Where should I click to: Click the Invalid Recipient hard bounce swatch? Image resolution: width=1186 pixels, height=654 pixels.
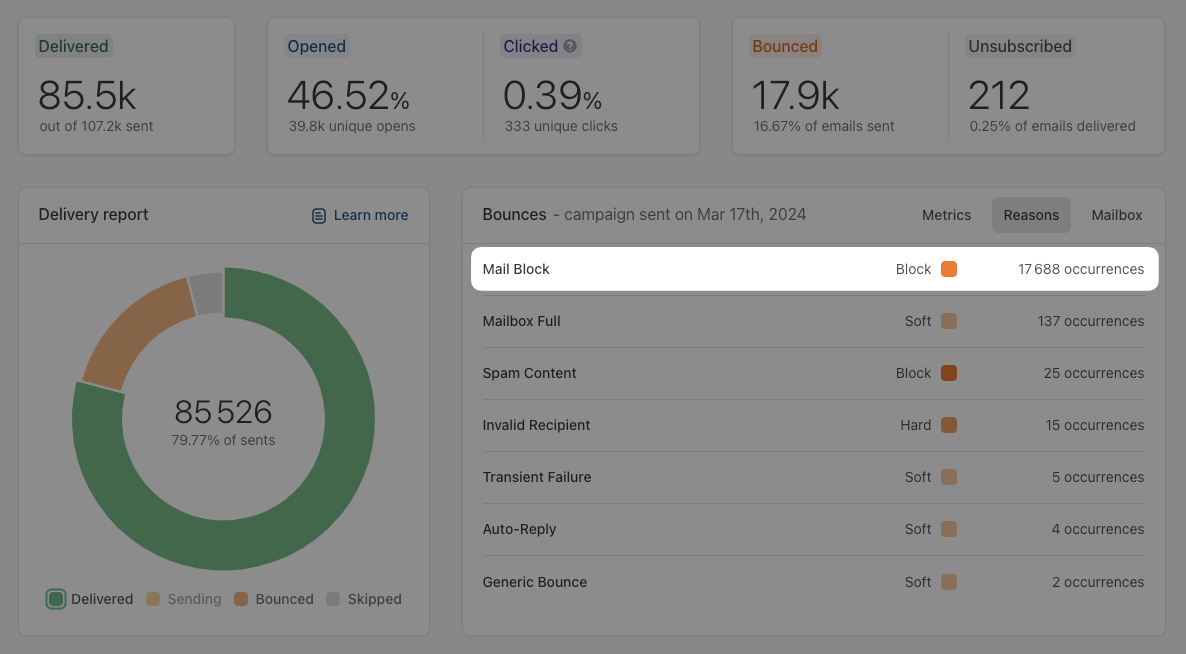[949, 425]
